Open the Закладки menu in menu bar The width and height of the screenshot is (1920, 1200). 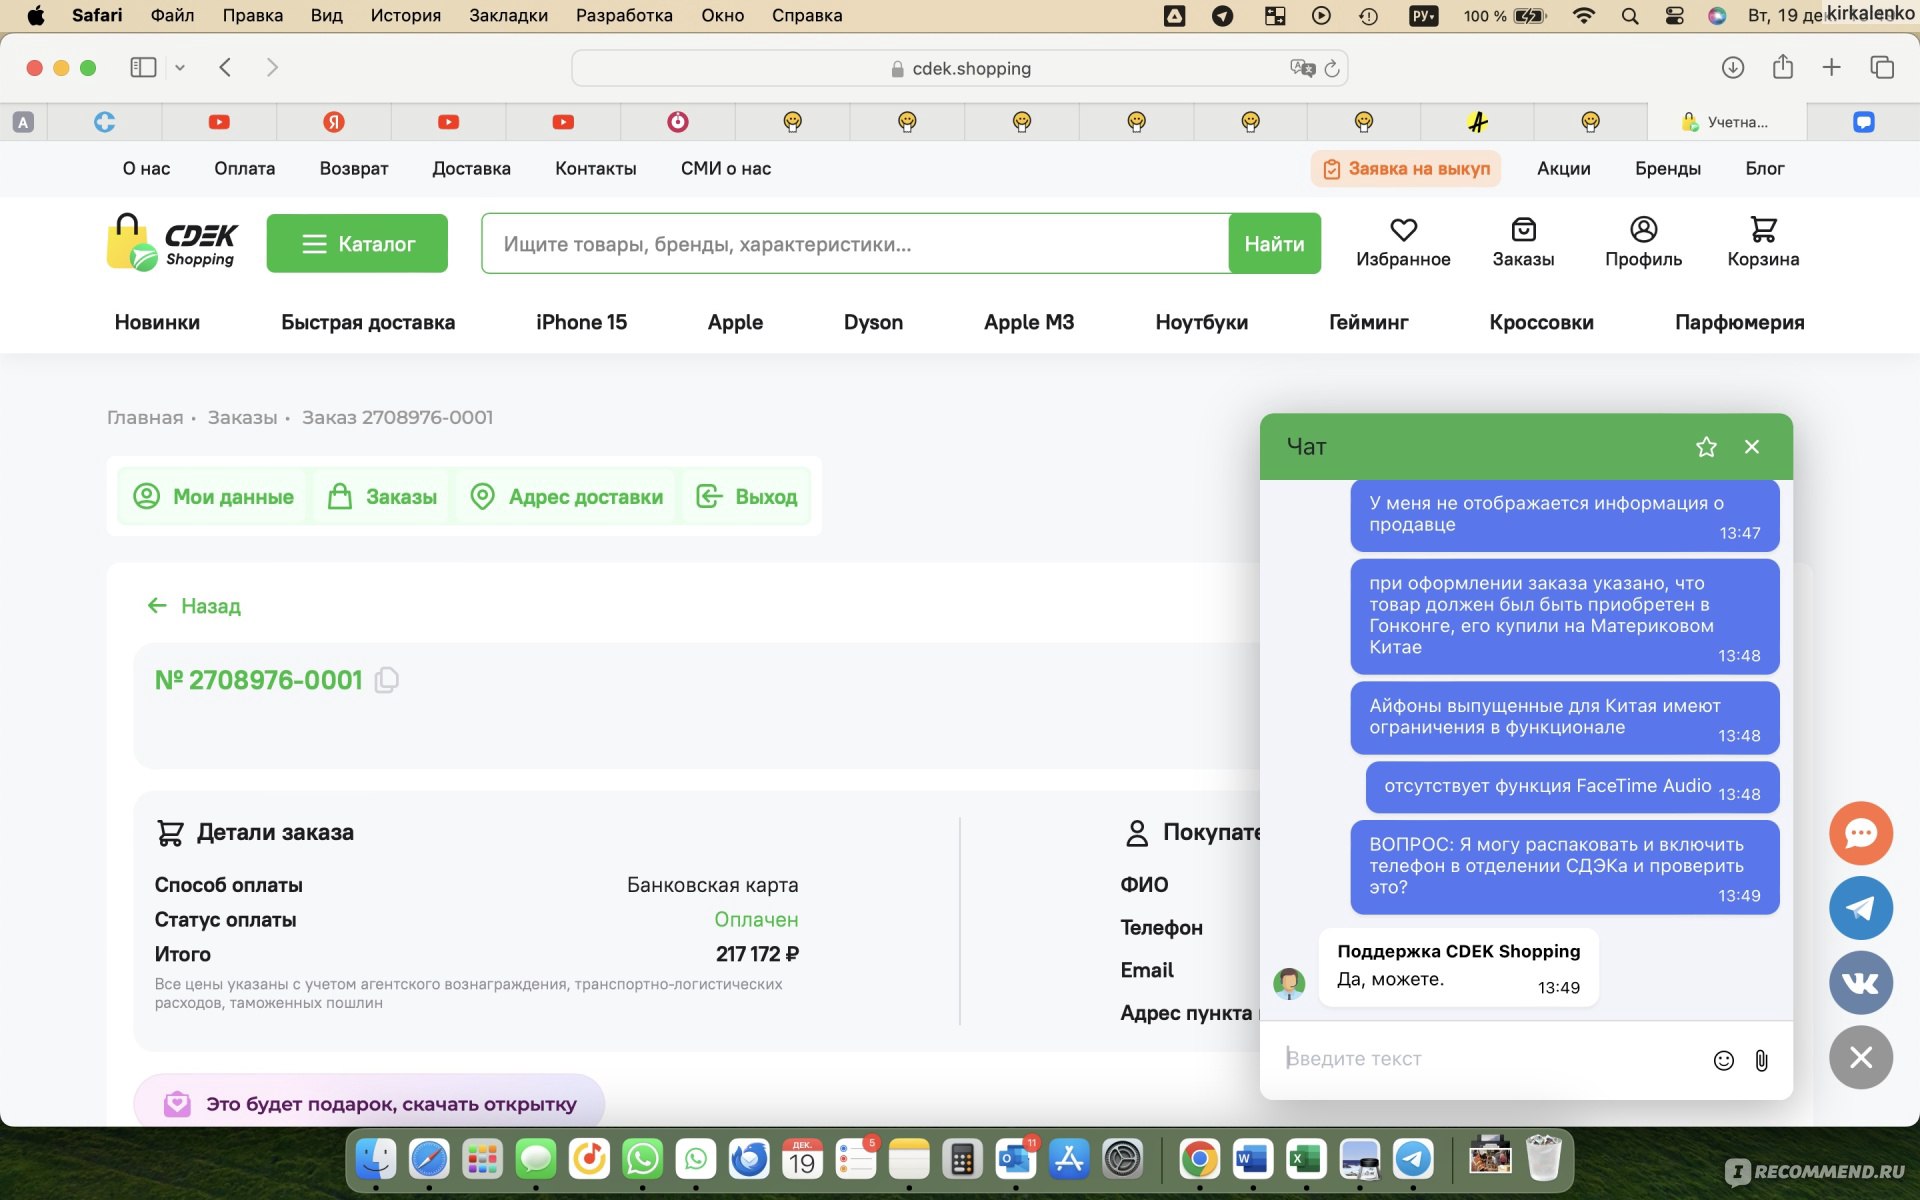coord(508,15)
